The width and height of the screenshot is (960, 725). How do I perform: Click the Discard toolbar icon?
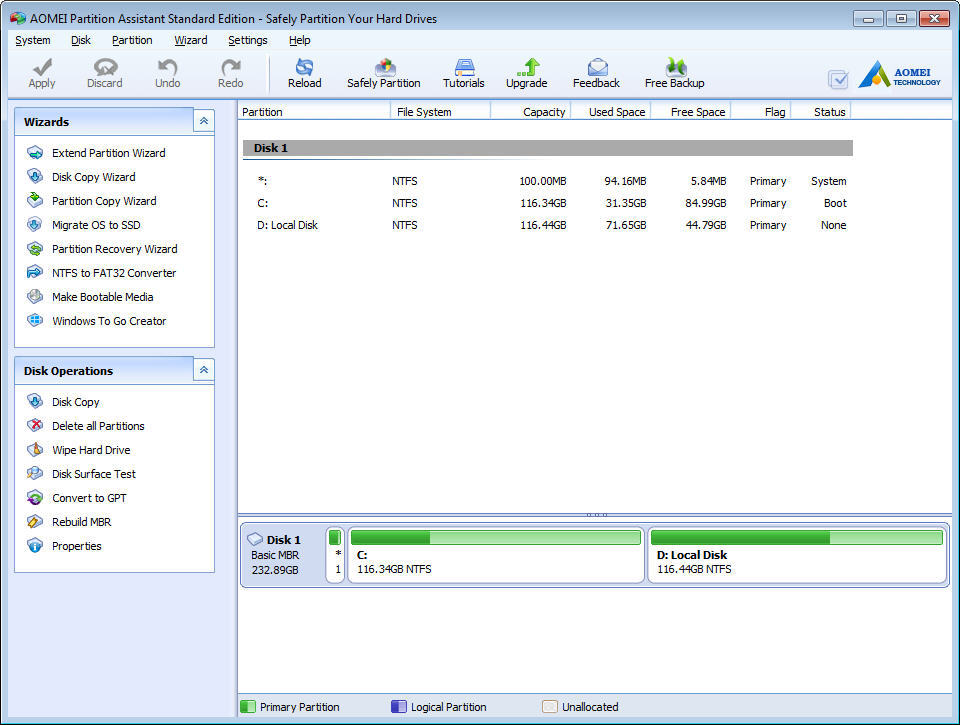tap(105, 67)
